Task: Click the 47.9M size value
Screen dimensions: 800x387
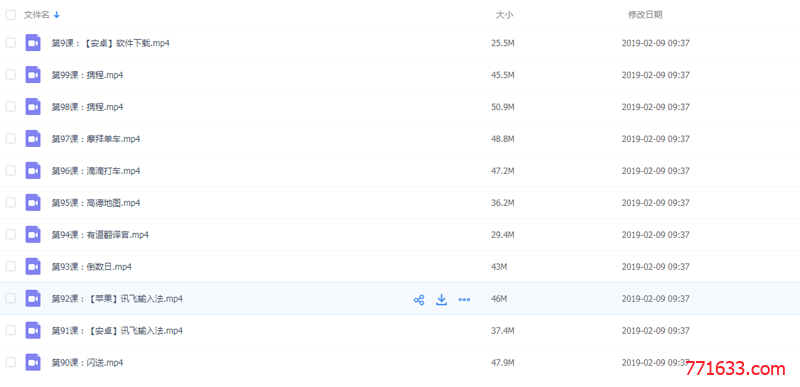Action: 503,363
